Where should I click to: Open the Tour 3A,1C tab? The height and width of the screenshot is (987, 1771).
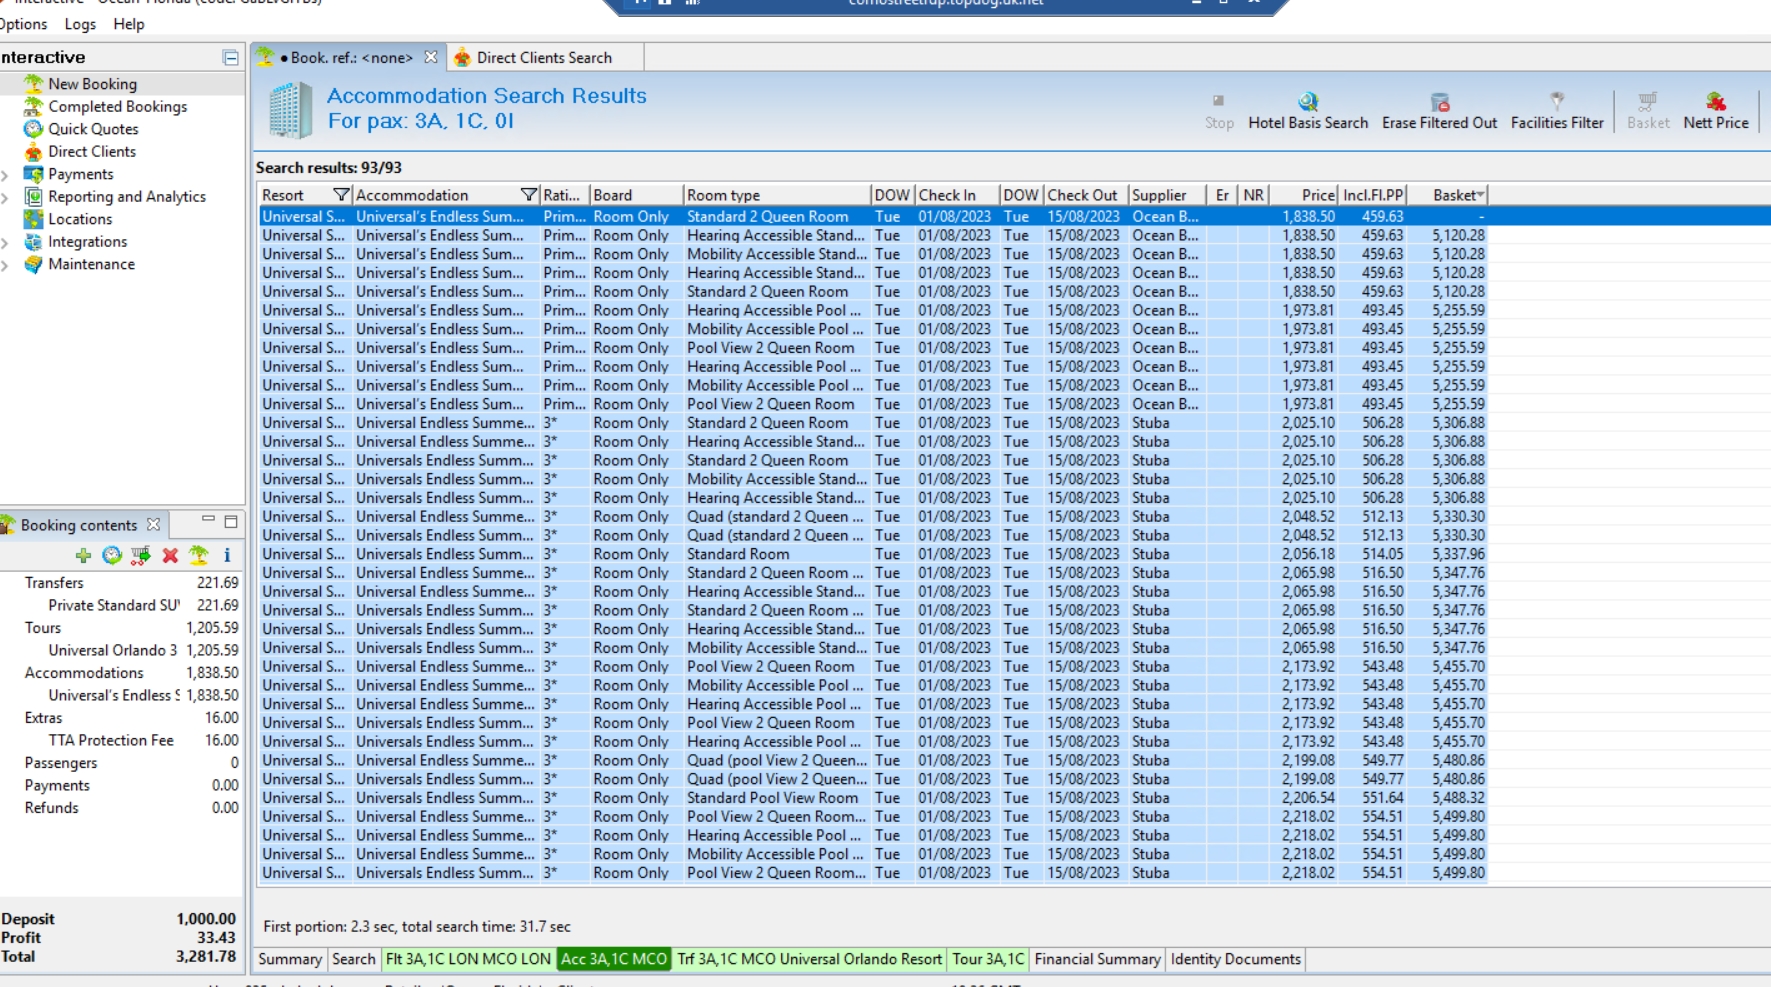click(x=988, y=960)
